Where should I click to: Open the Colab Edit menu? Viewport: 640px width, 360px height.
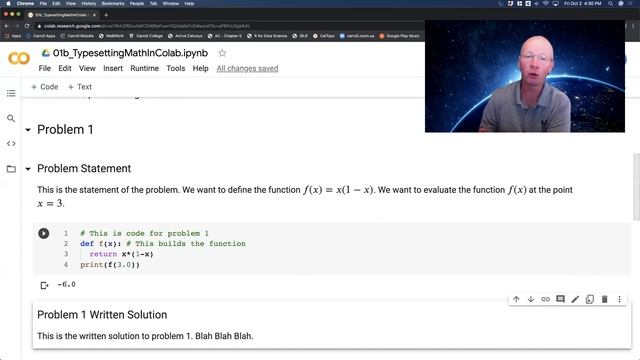65,68
